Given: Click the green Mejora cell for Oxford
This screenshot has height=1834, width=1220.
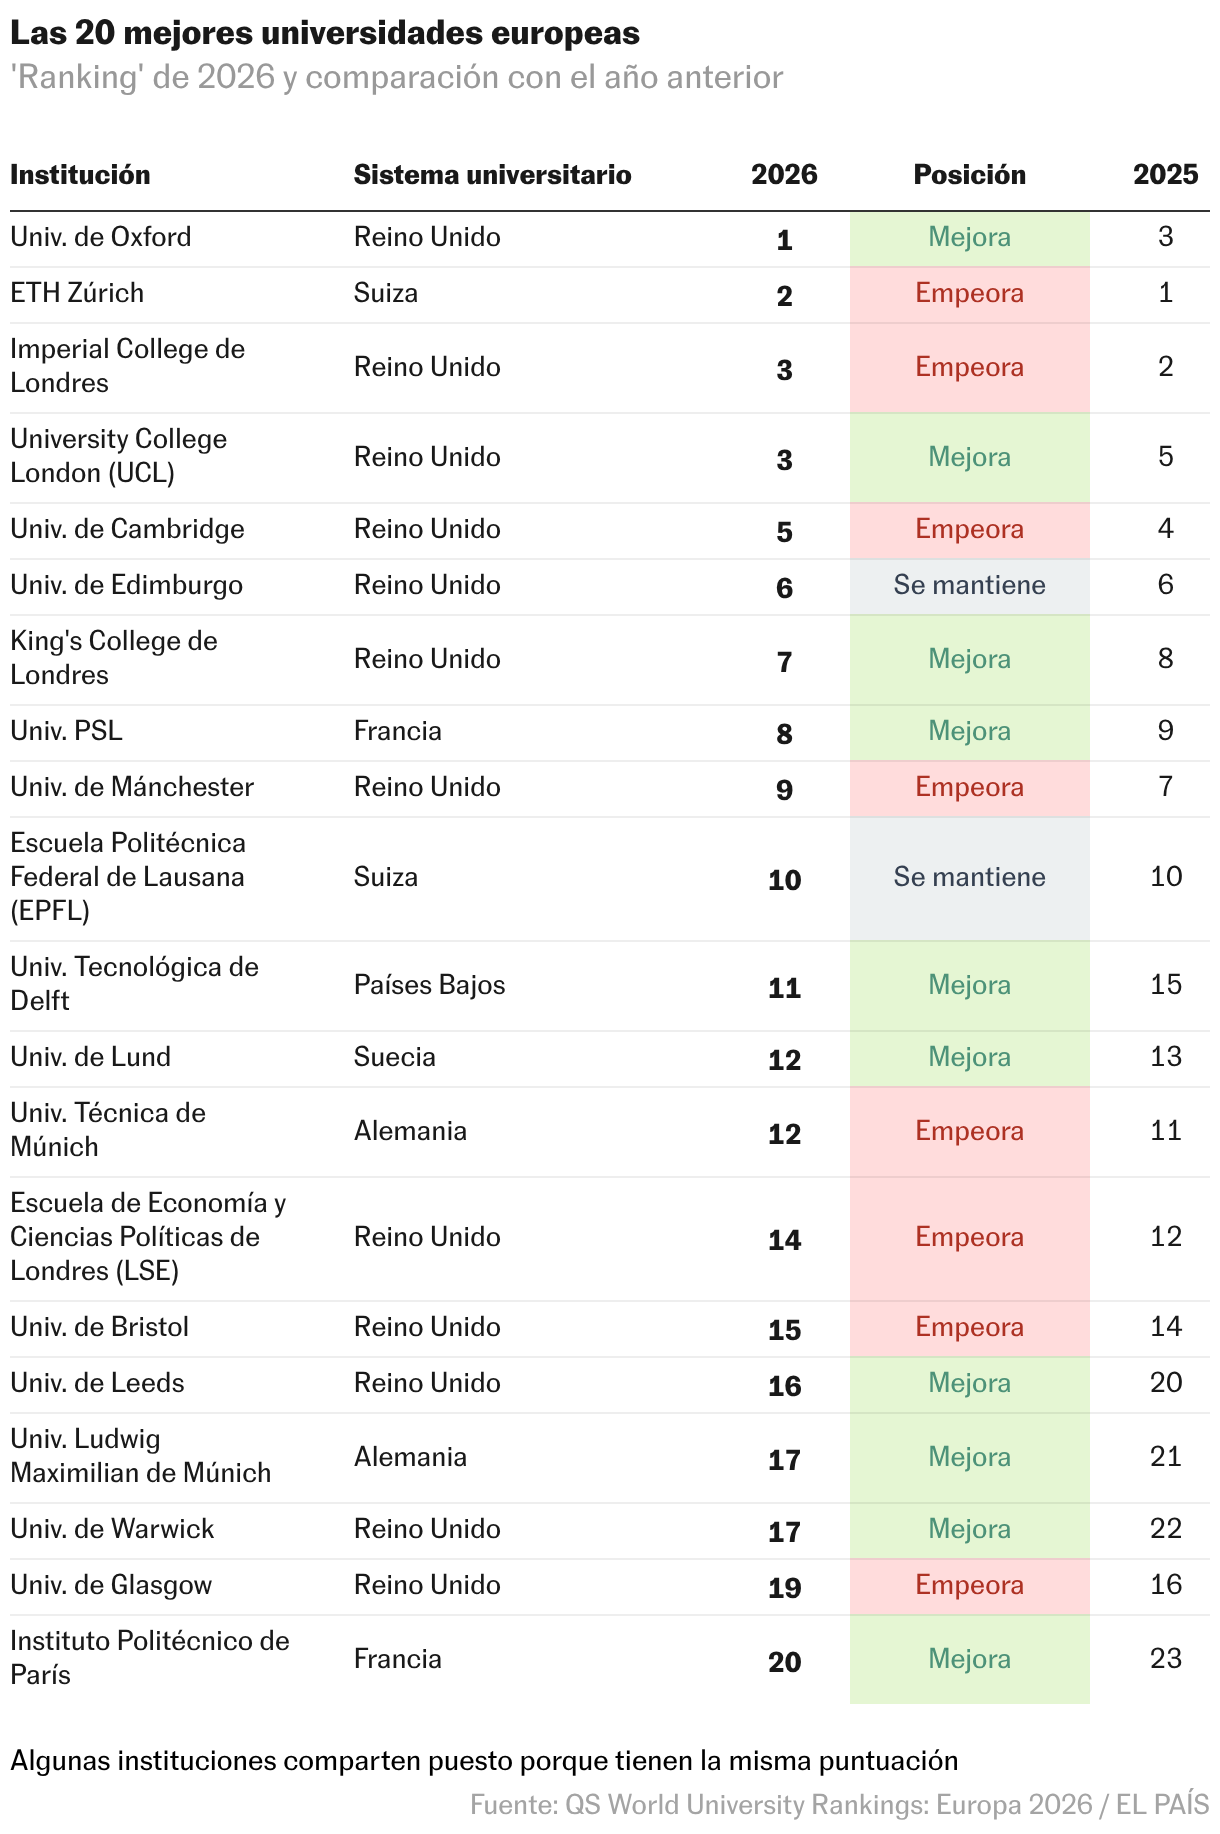Looking at the screenshot, I should click(x=969, y=239).
